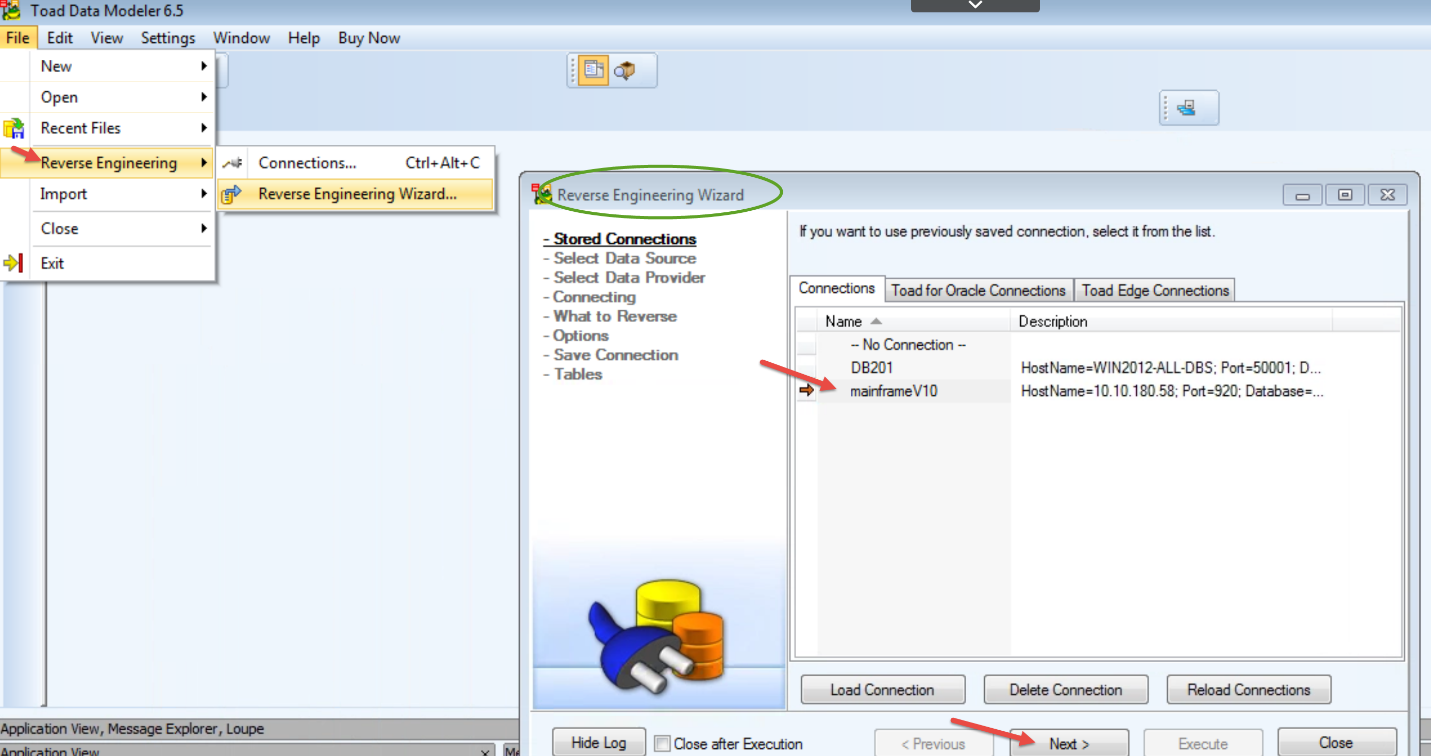The height and width of the screenshot is (756, 1431).
Task: Click the floating toolbar computer icon
Action: pyautogui.click(x=1187, y=108)
